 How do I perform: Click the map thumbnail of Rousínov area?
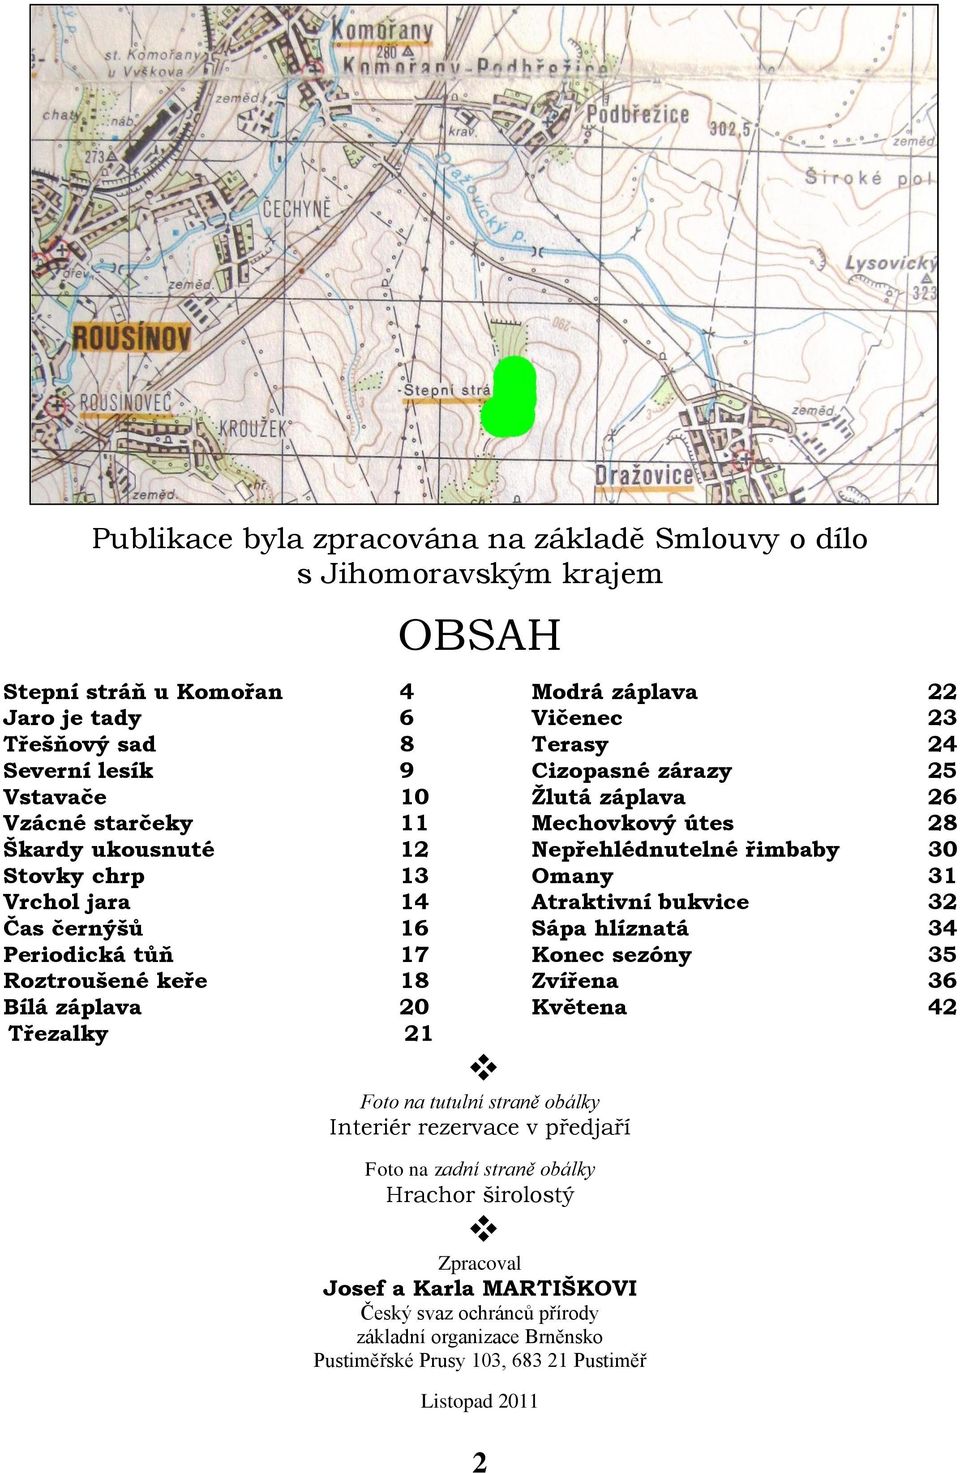484,254
